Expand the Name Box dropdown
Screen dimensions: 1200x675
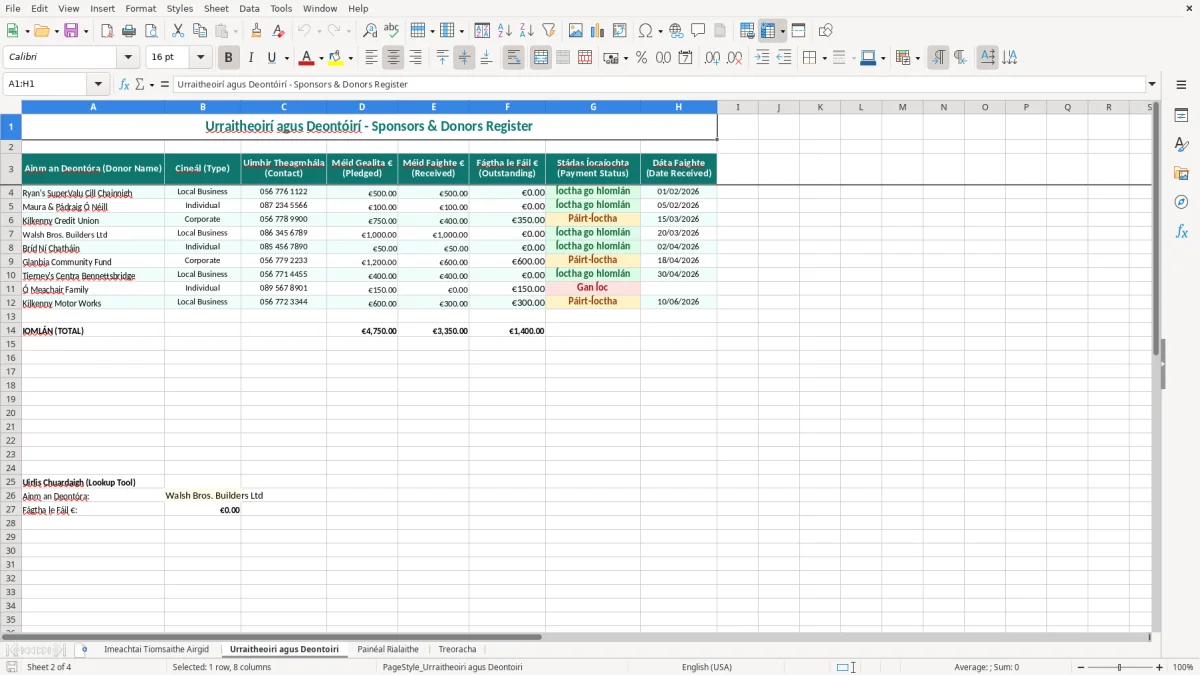[98, 84]
